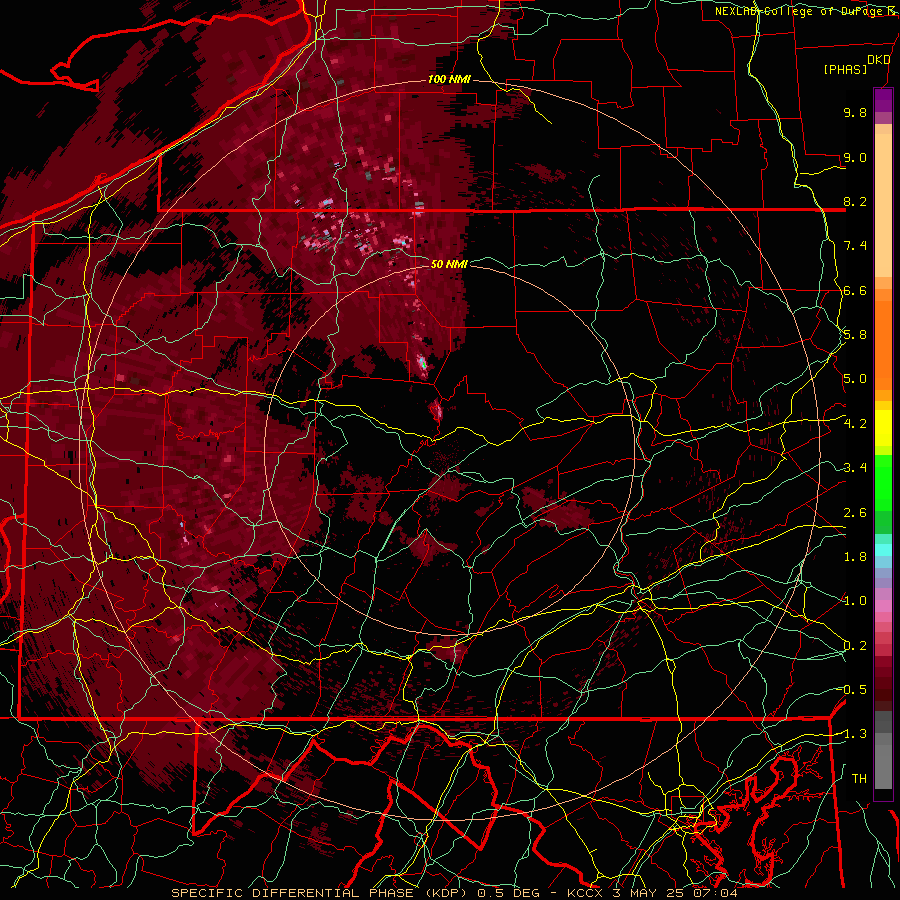This screenshot has height=900, width=900.
Task: Click the 2.6 scale value
Action: click(x=855, y=513)
